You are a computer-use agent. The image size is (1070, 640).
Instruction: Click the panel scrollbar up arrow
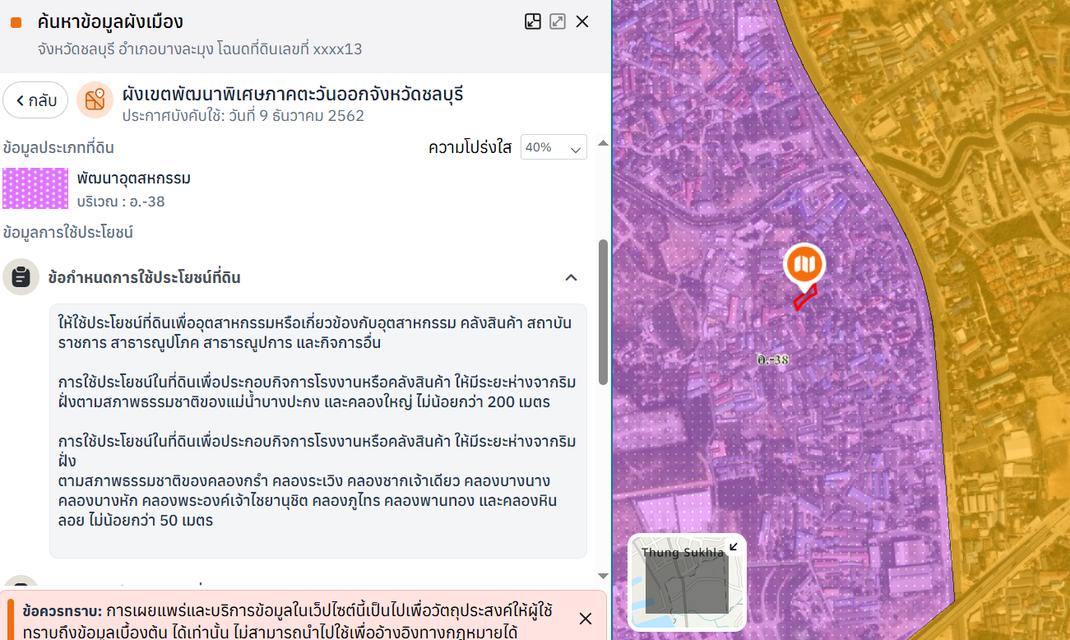click(x=603, y=143)
